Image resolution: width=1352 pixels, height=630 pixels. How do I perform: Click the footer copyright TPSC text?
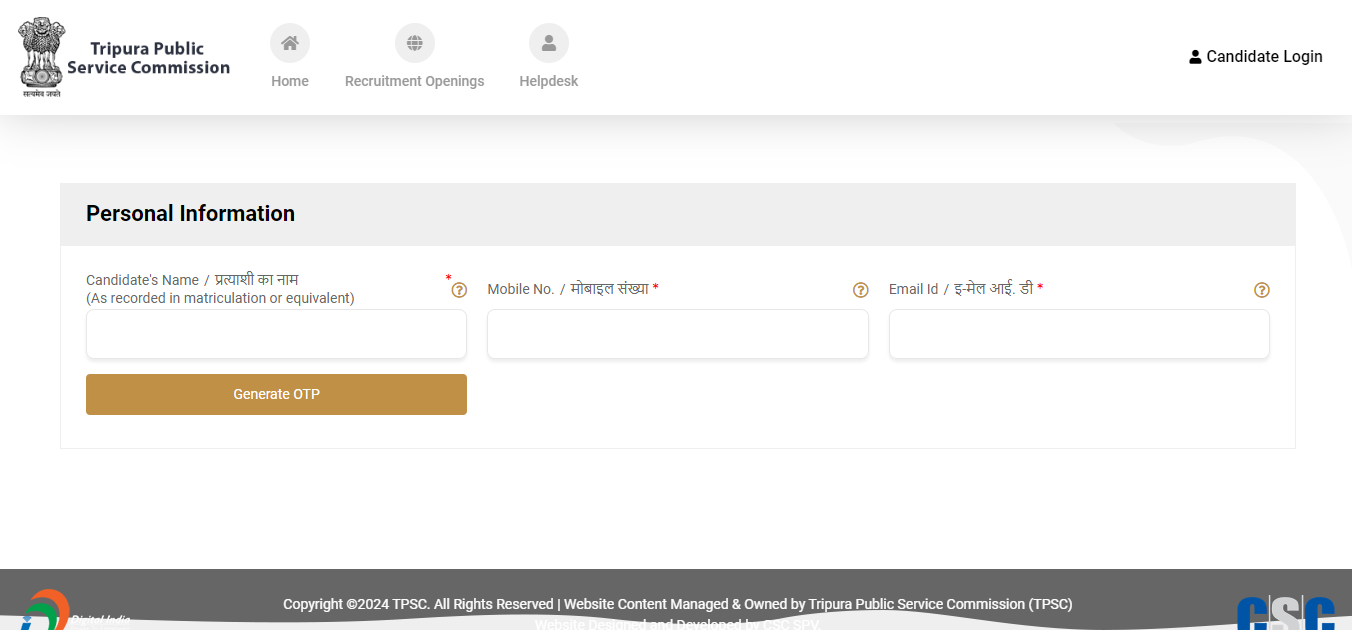[x=677, y=604]
